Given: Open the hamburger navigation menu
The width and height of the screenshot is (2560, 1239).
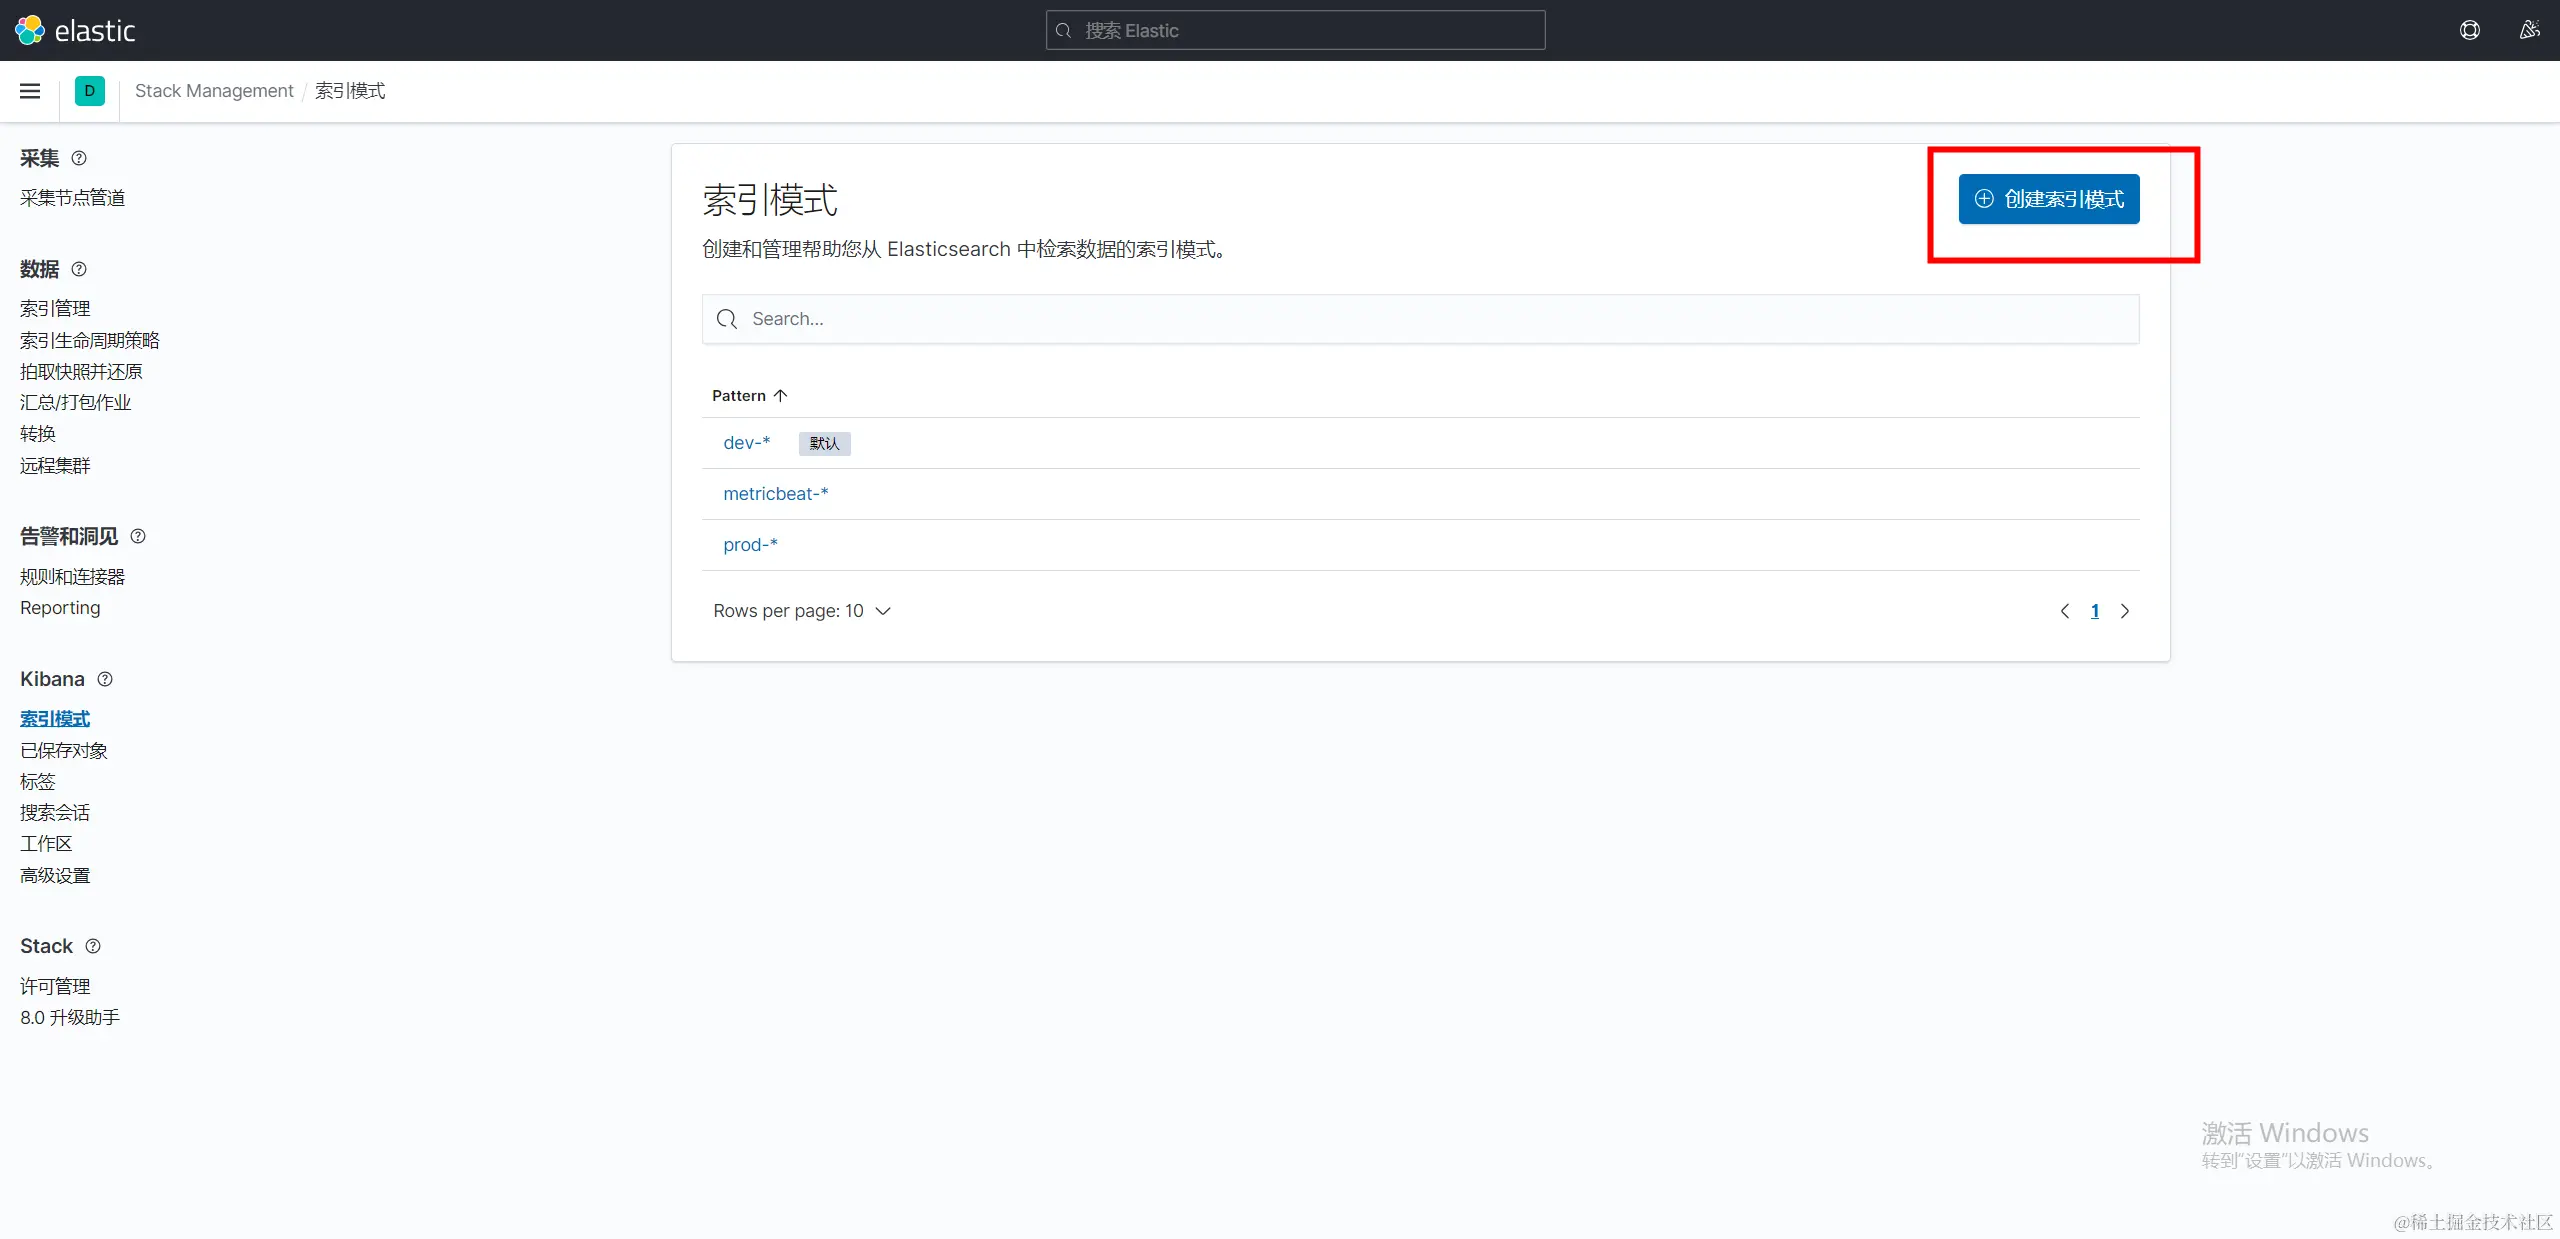Looking at the screenshot, I should (x=30, y=91).
